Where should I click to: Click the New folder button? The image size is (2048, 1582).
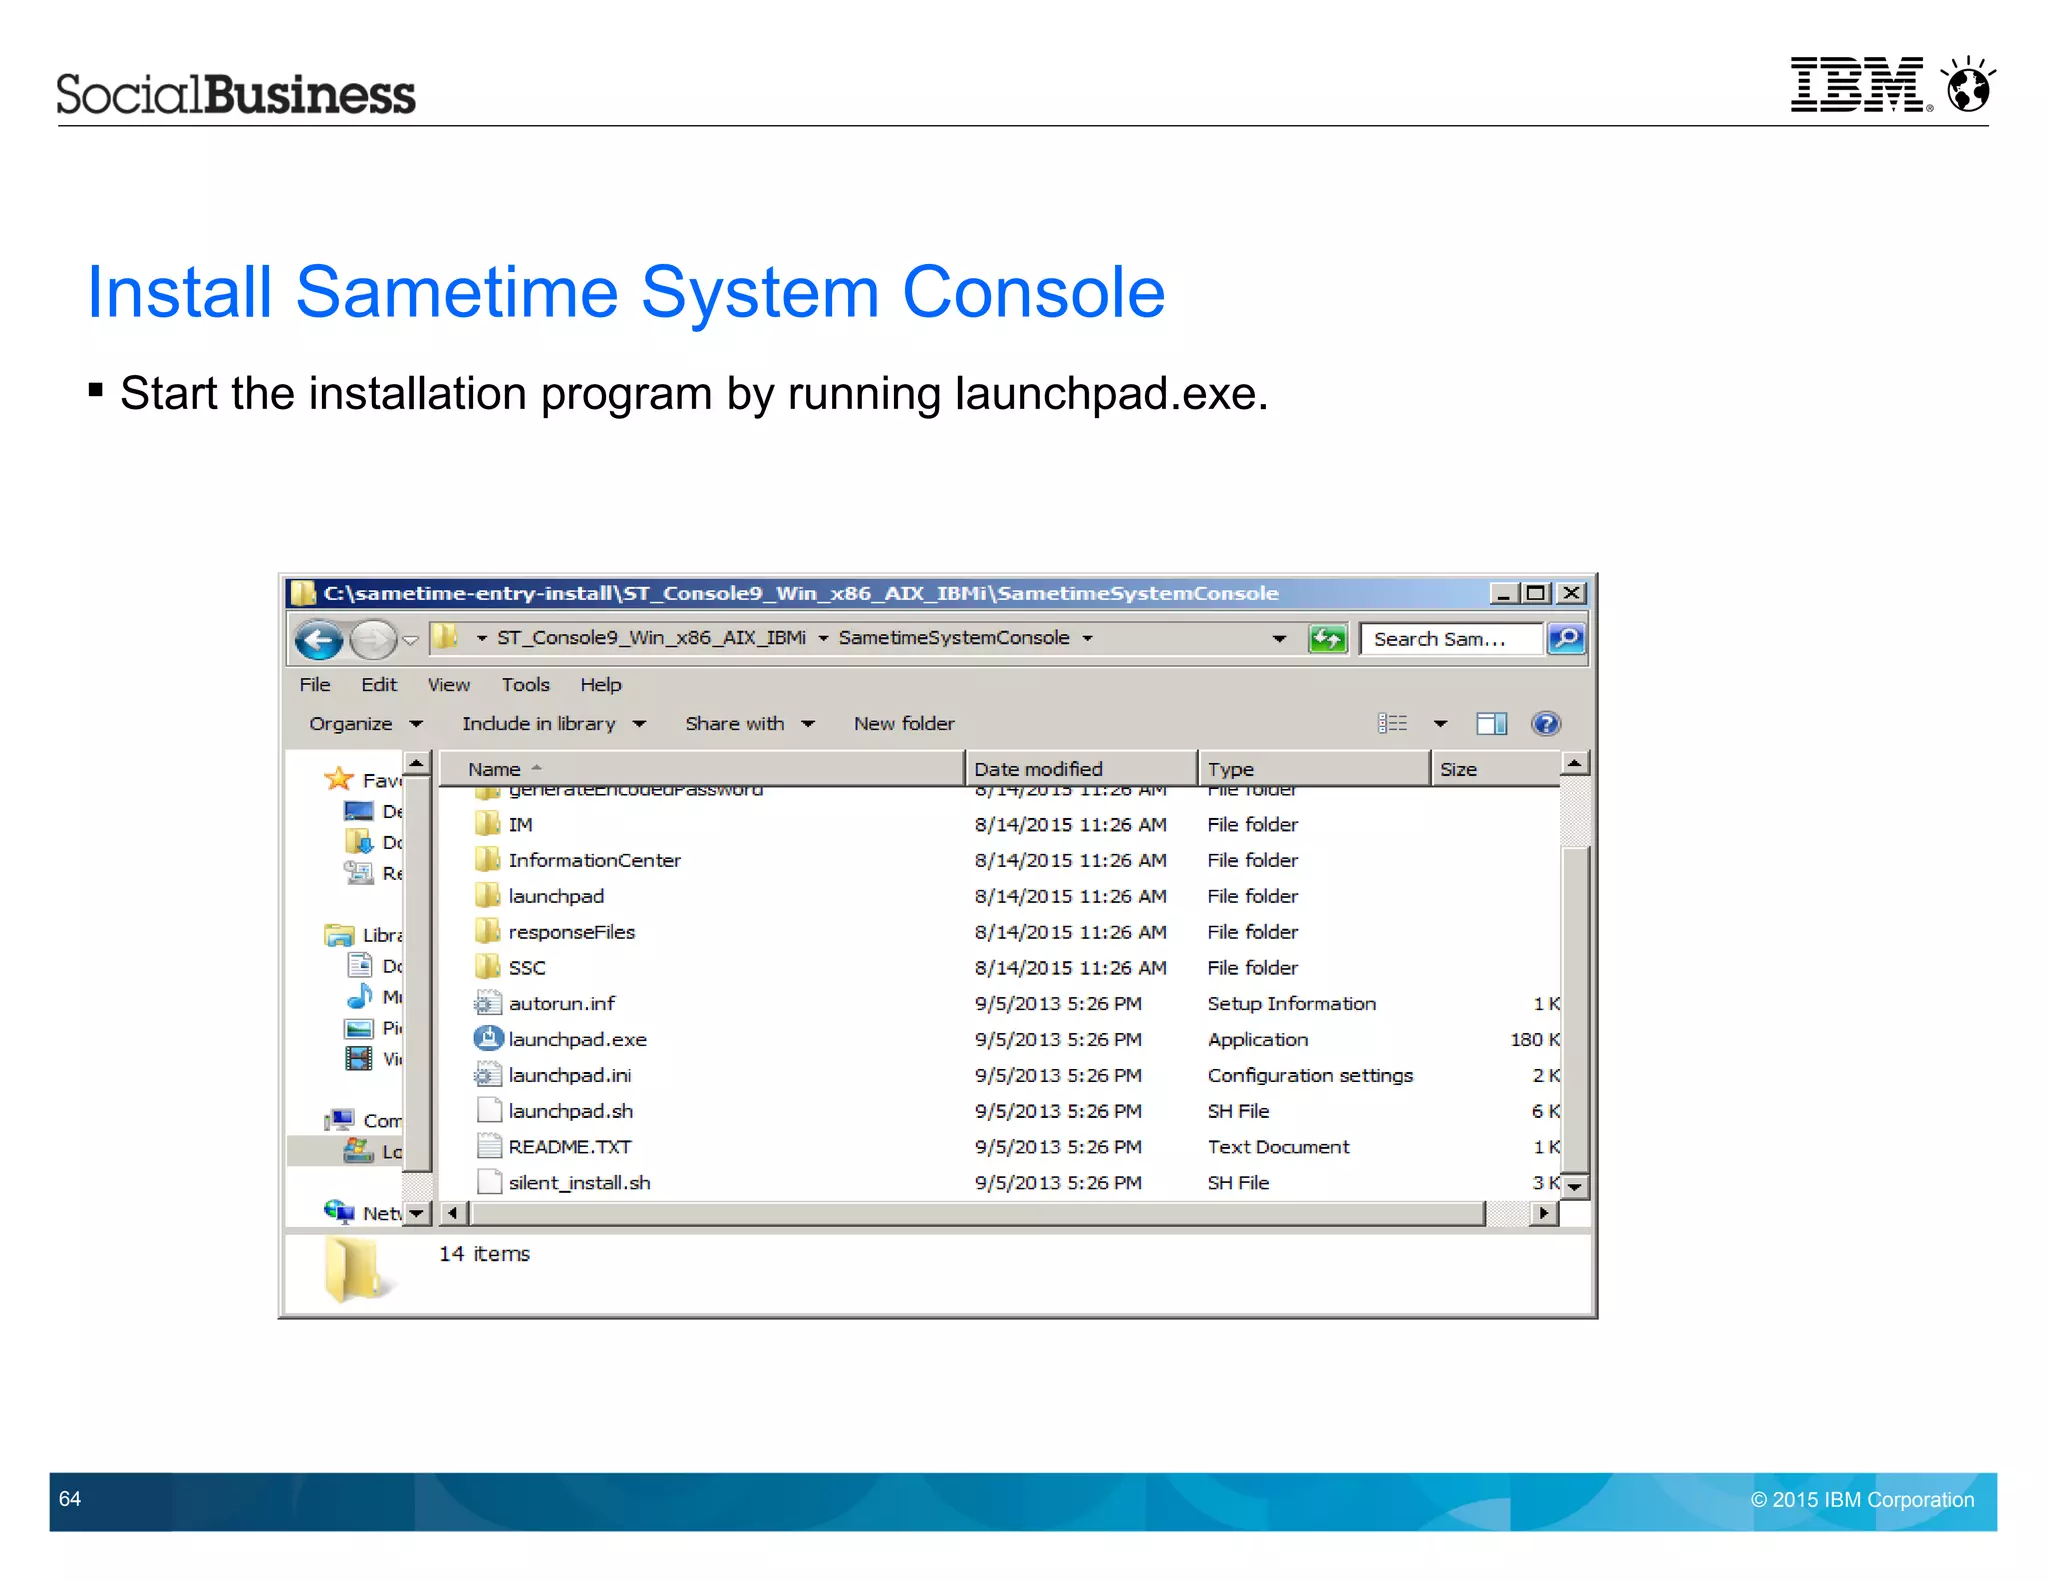[x=904, y=723]
